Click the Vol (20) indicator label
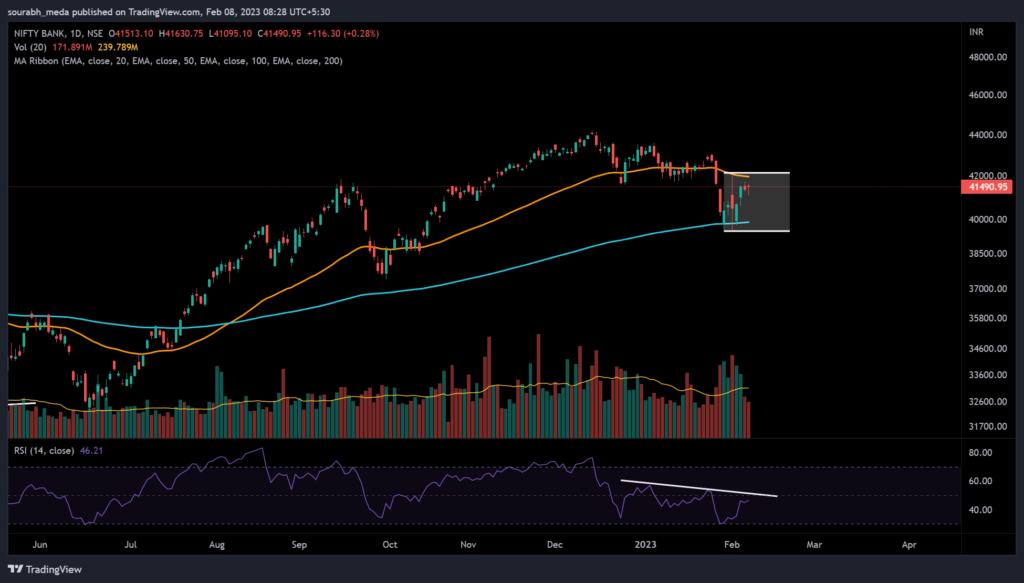The image size is (1024, 583). pos(30,47)
